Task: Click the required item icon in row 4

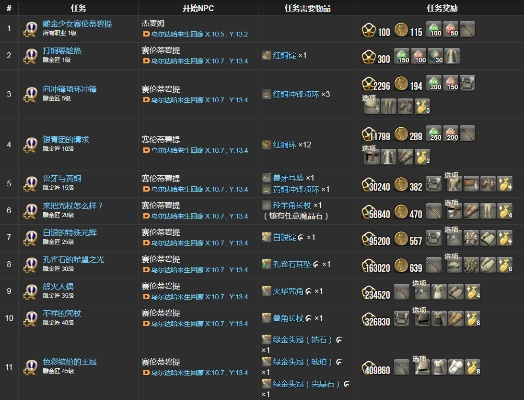Action: (x=266, y=145)
